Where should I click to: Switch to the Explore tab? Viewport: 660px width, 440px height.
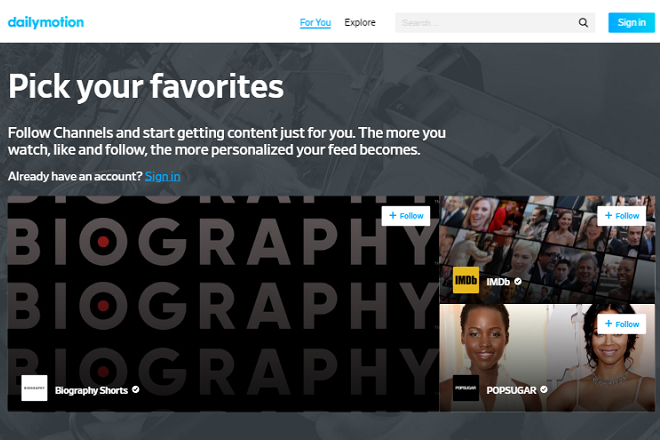click(x=360, y=23)
